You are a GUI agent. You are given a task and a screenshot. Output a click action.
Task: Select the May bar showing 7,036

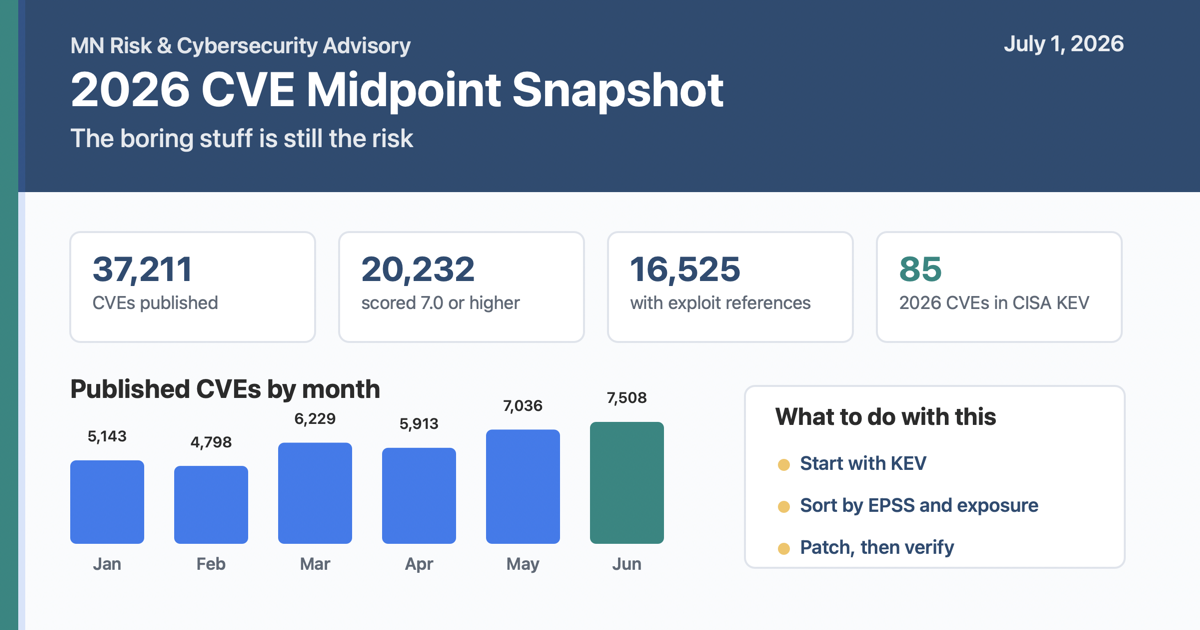(523, 487)
